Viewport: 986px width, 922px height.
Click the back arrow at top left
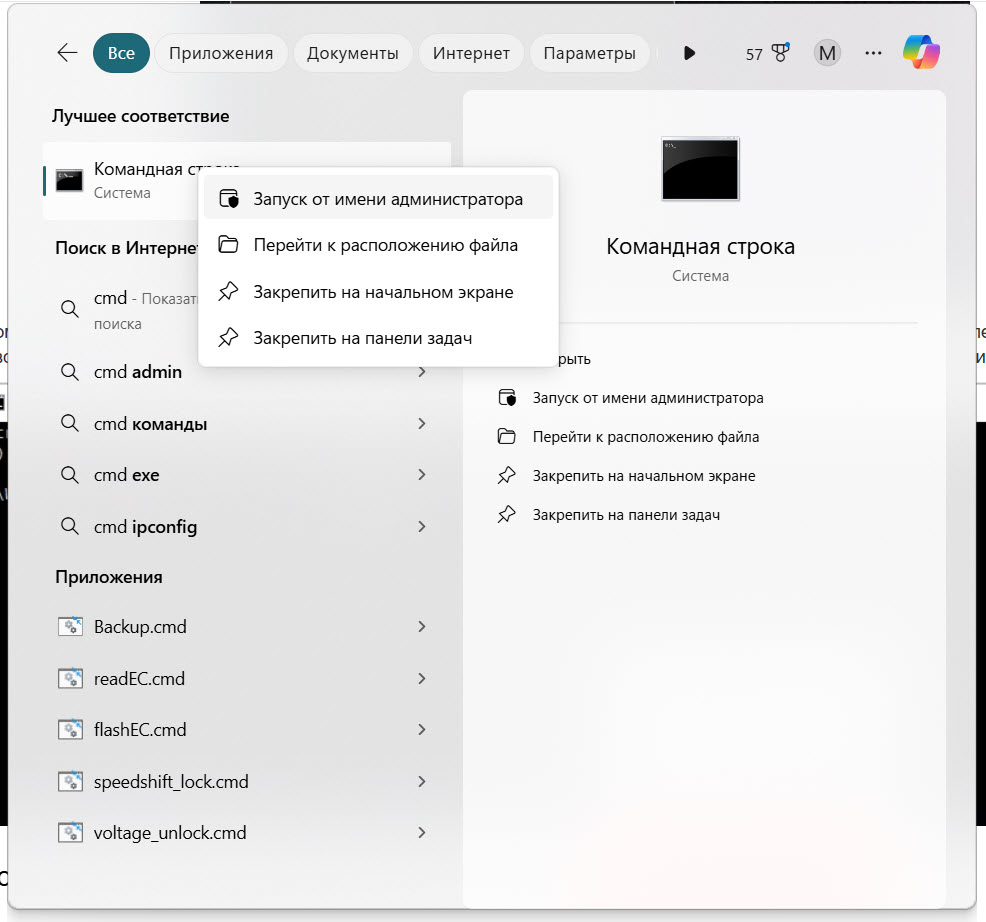(x=66, y=53)
